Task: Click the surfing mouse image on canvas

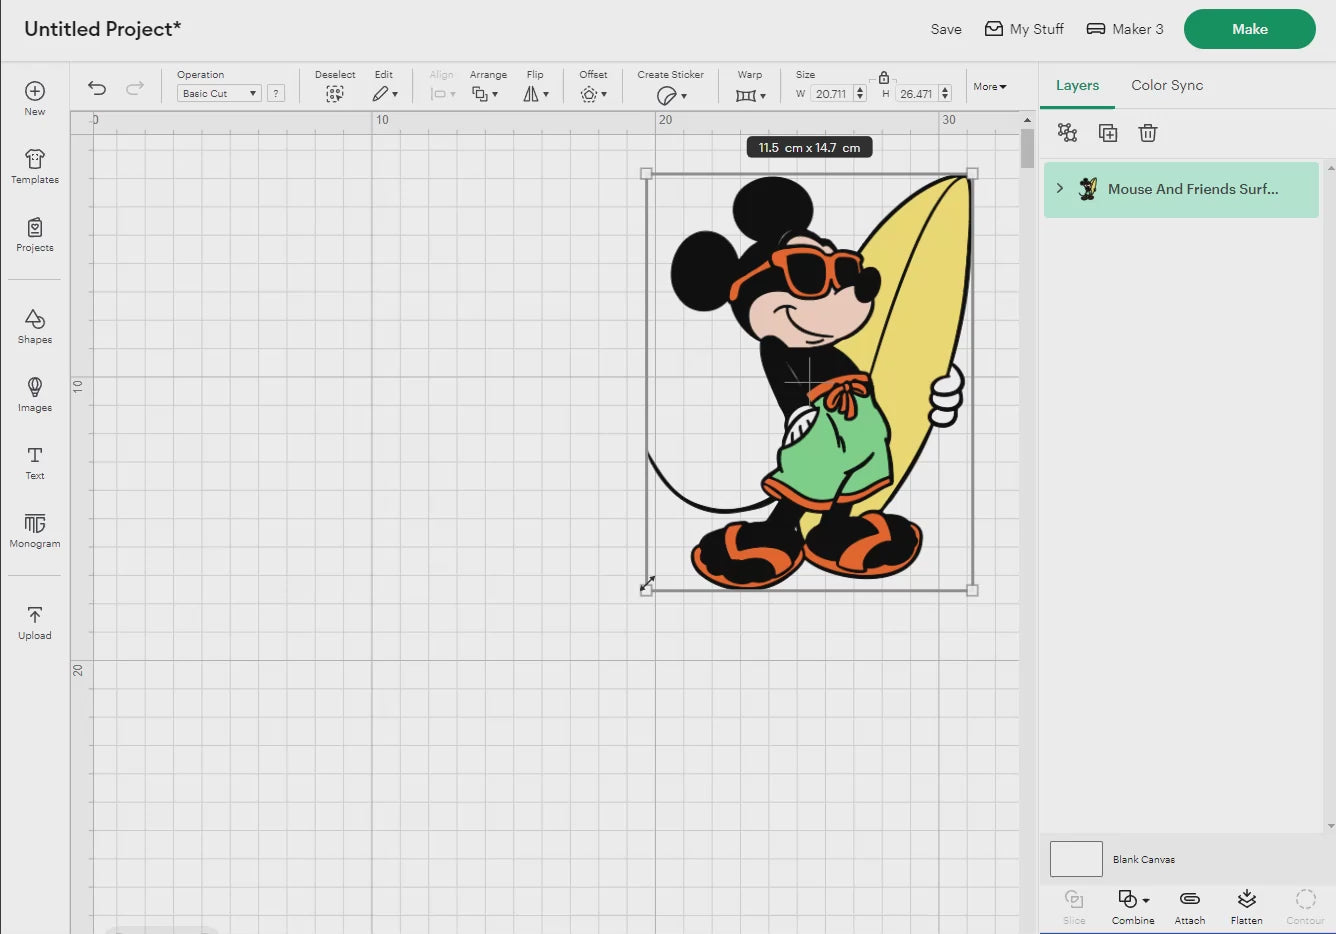Action: pyautogui.click(x=810, y=382)
